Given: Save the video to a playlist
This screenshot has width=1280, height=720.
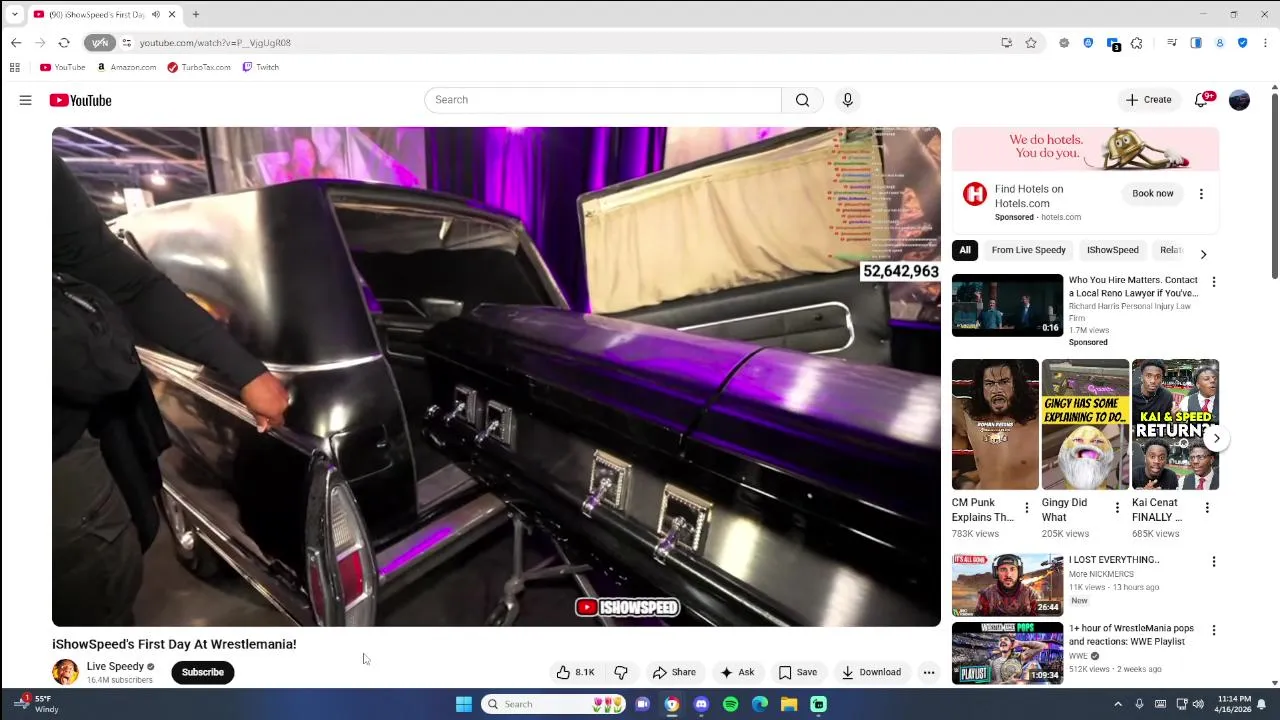Looking at the screenshot, I should 797,672.
